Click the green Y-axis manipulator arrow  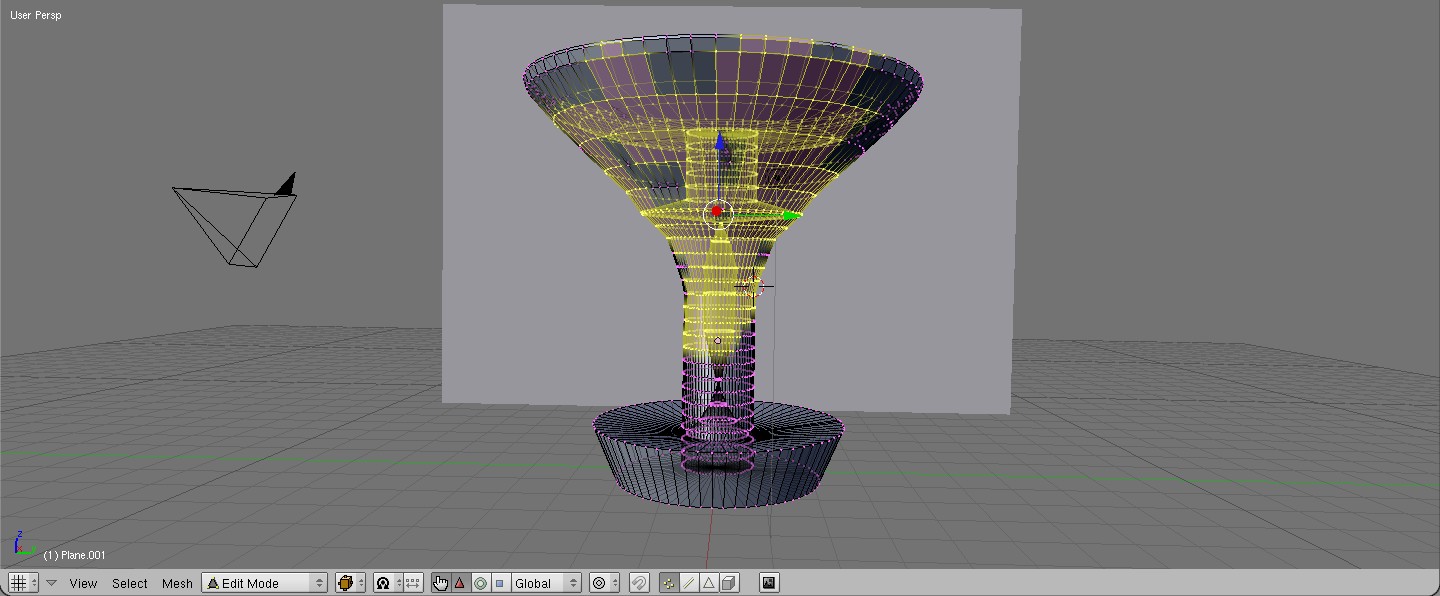click(x=792, y=214)
